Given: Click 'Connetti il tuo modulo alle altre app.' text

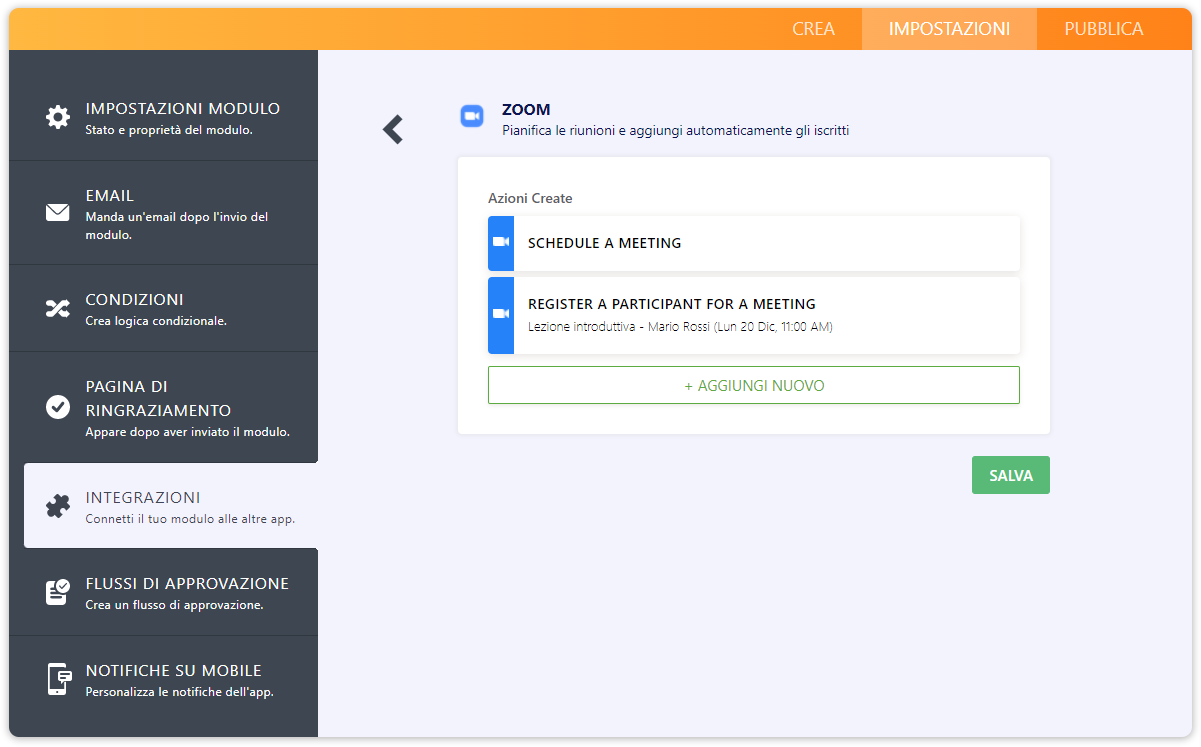Looking at the screenshot, I should (x=190, y=519).
